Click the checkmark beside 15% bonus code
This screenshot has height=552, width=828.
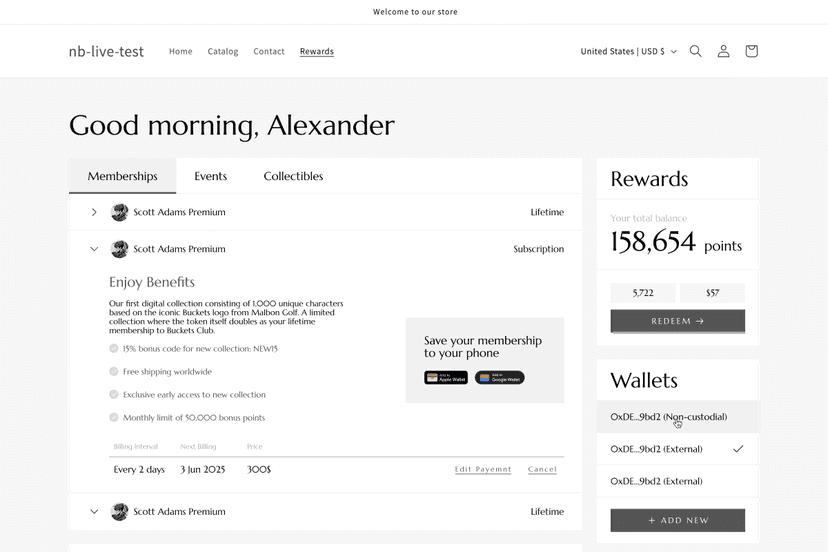[114, 349]
